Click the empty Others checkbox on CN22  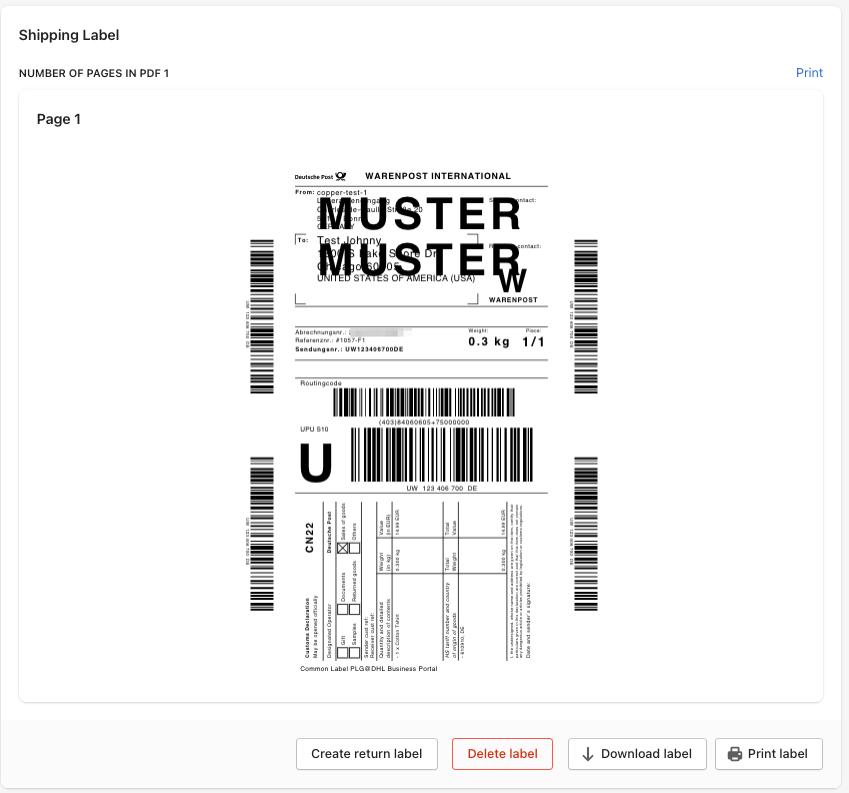354,548
